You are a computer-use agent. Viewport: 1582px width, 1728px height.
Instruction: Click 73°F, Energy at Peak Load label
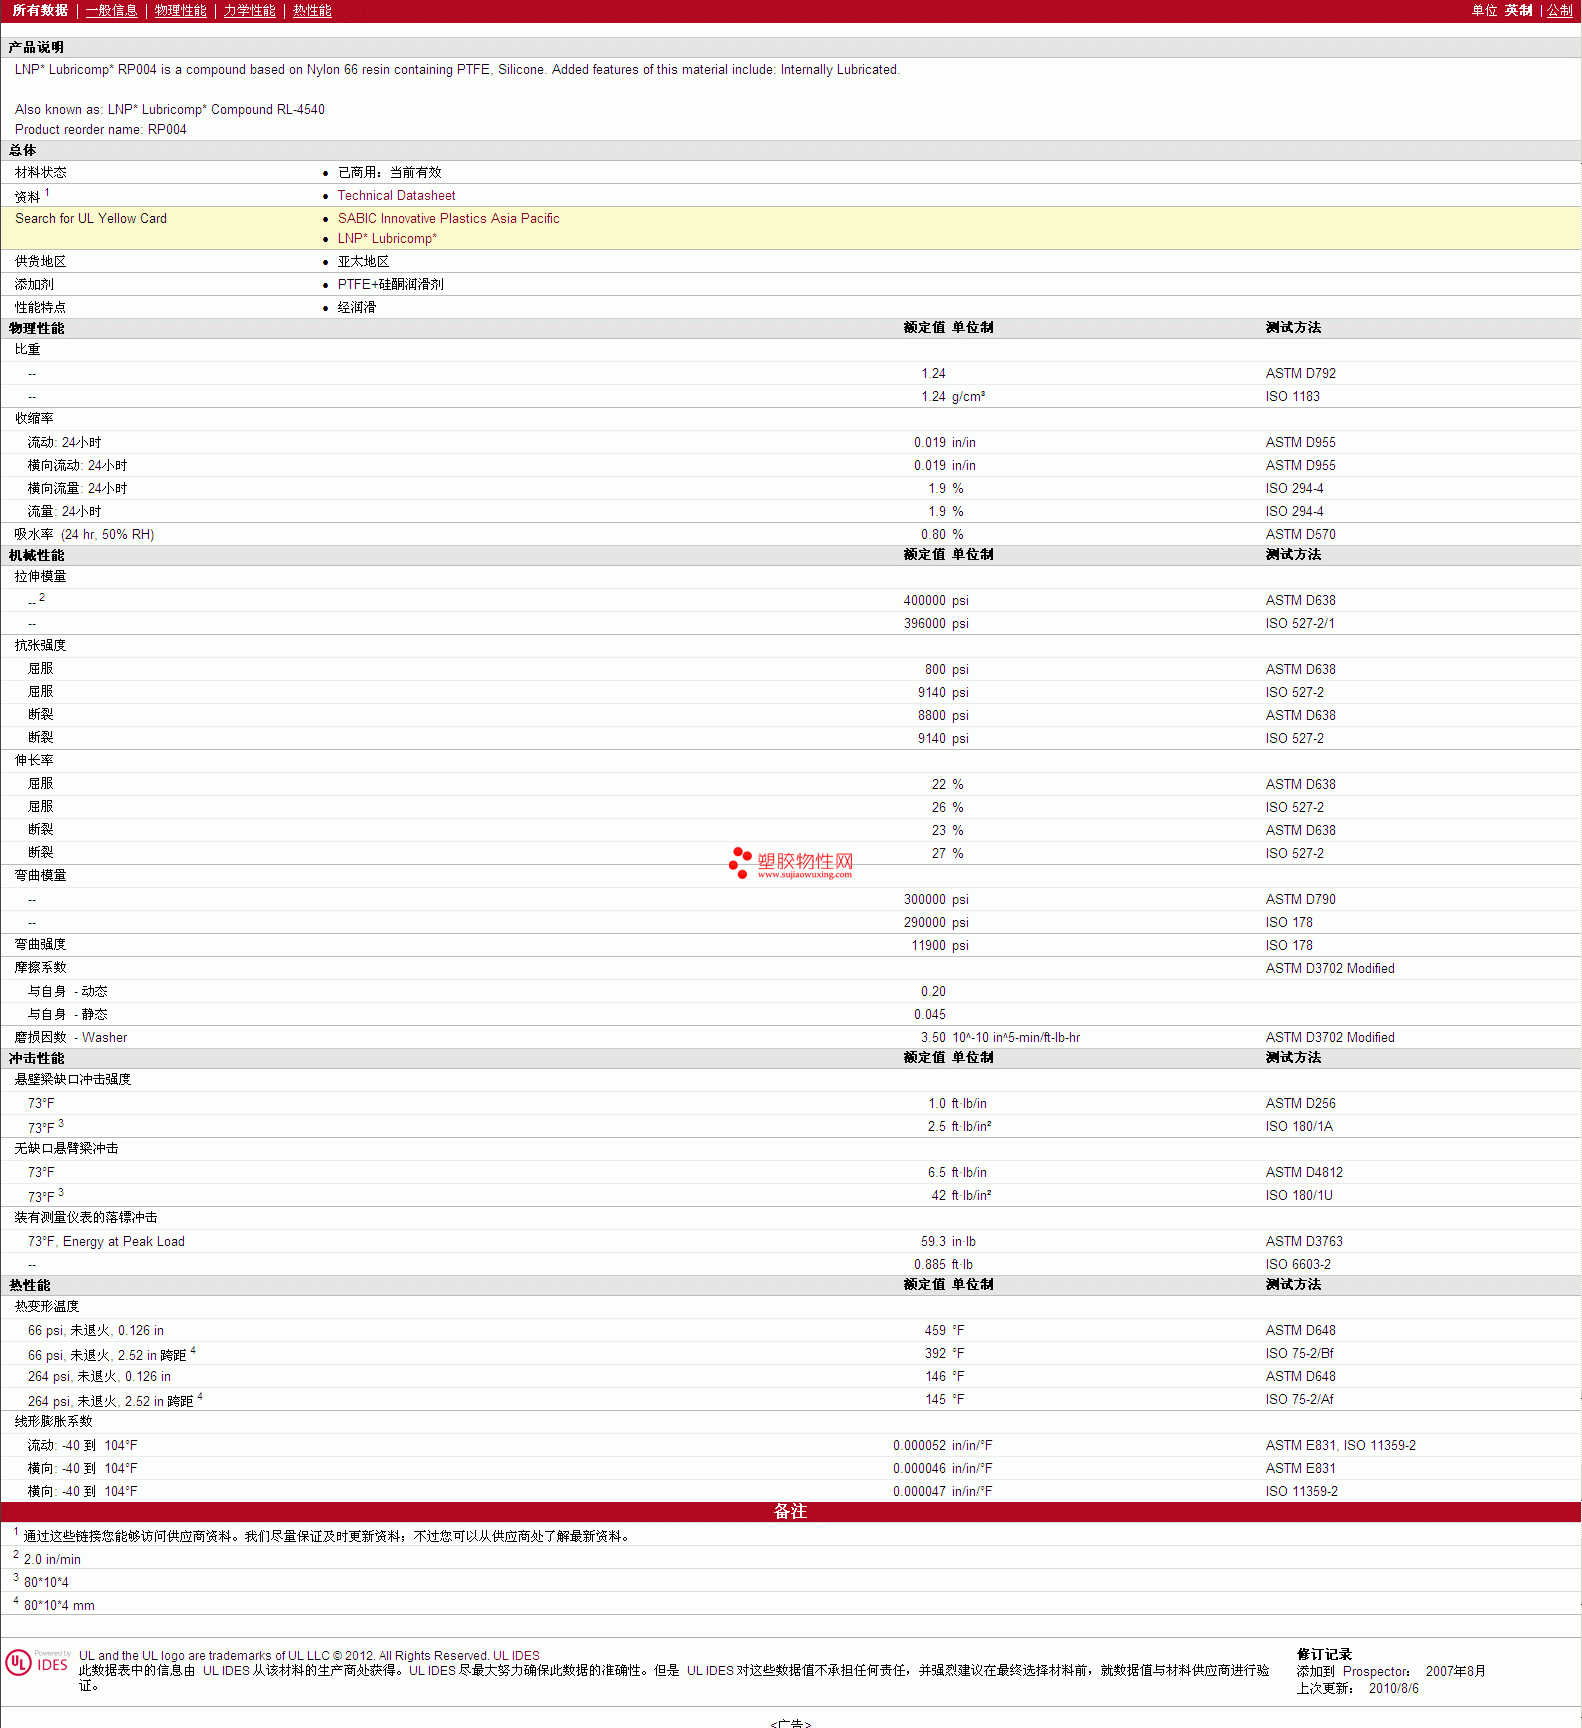[x=106, y=1242]
